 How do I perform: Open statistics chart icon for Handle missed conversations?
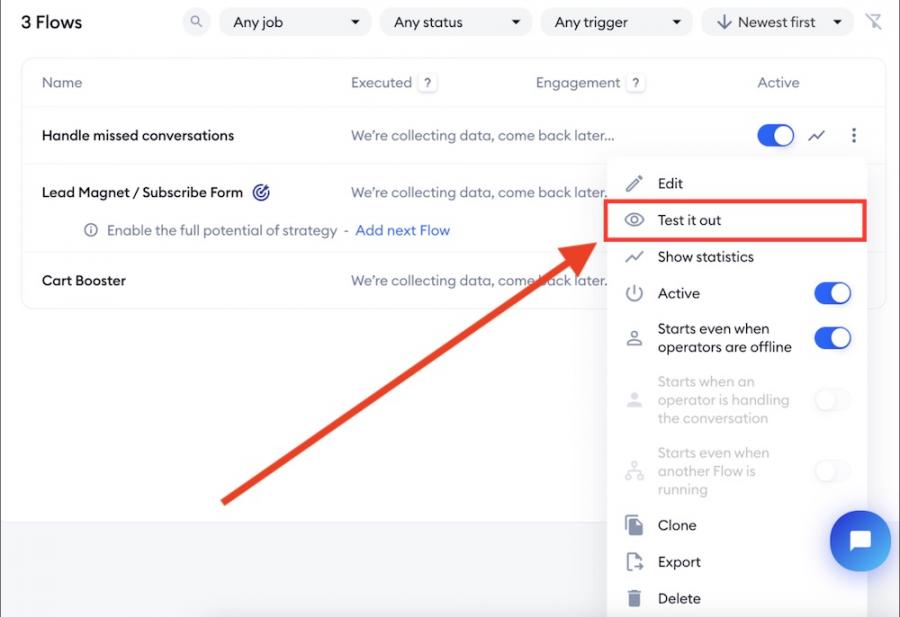(x=817, y=136)
